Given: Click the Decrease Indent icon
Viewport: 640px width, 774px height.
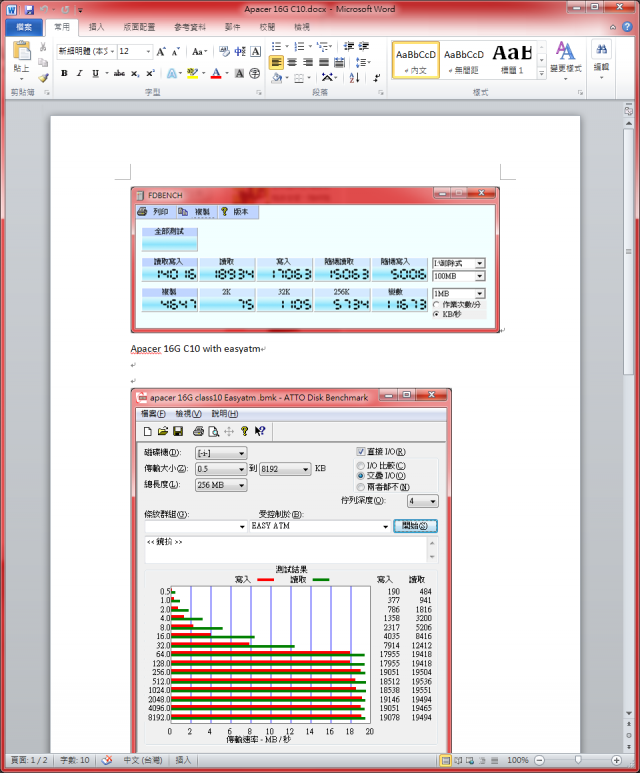Looking at the screenshot, I should [x=348, y=46].
